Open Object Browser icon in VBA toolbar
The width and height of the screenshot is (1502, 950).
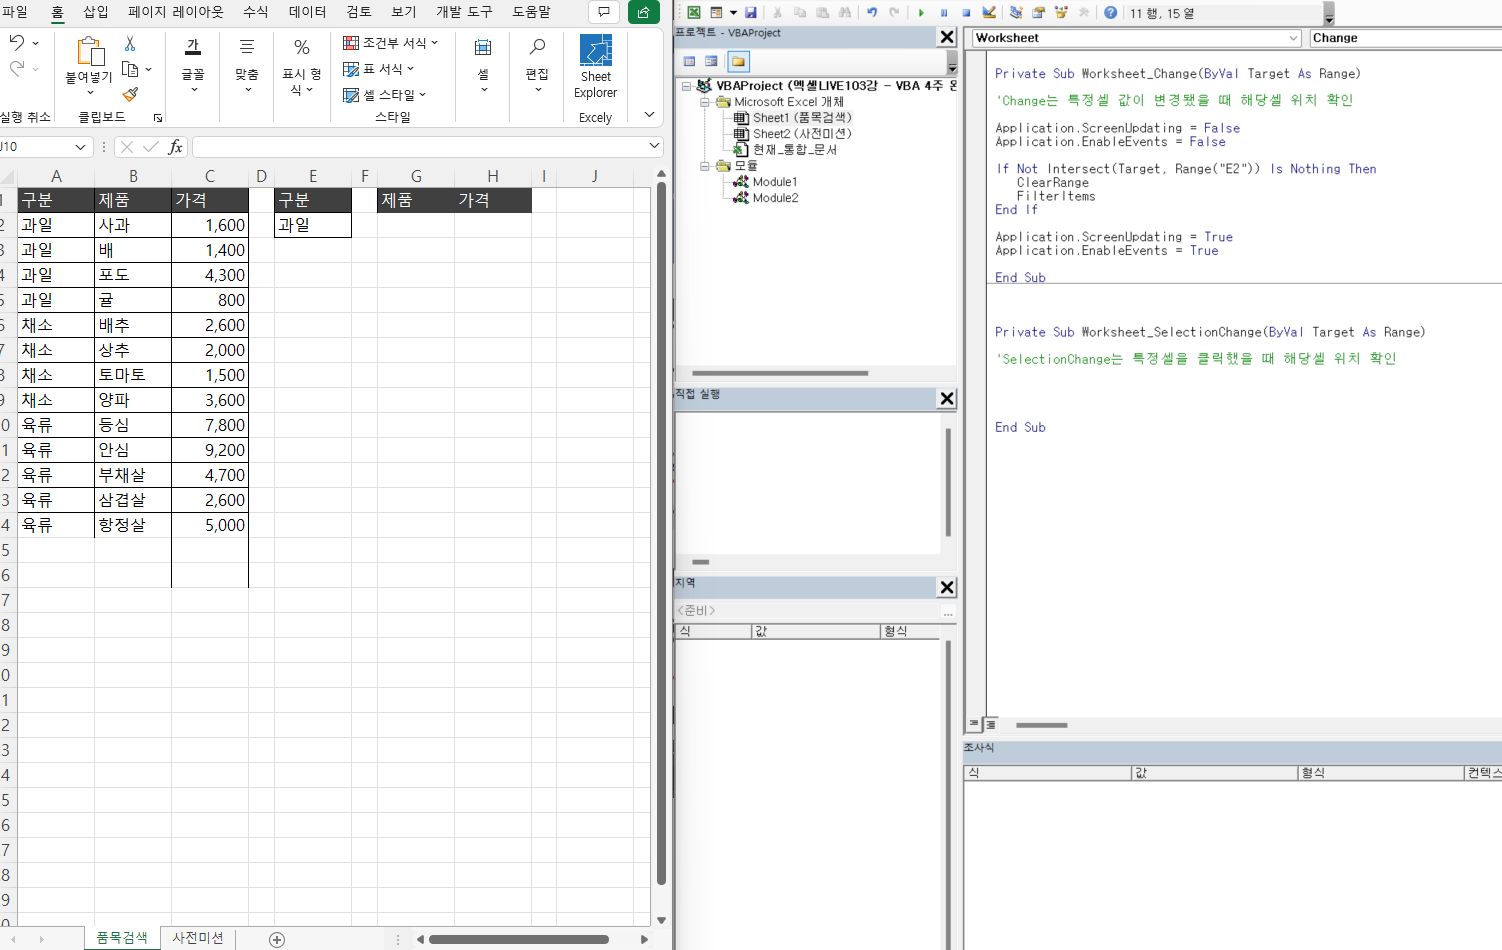[1061, 13]
